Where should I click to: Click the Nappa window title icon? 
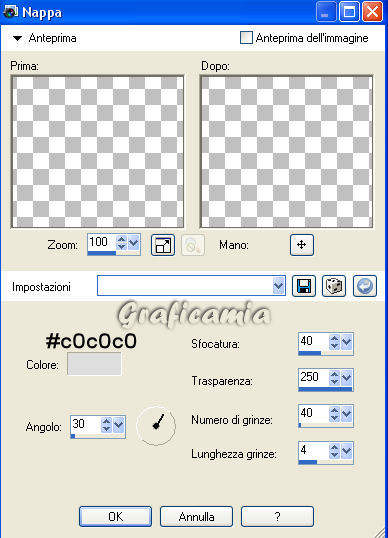pyautogui.click(x=10, y=12)
